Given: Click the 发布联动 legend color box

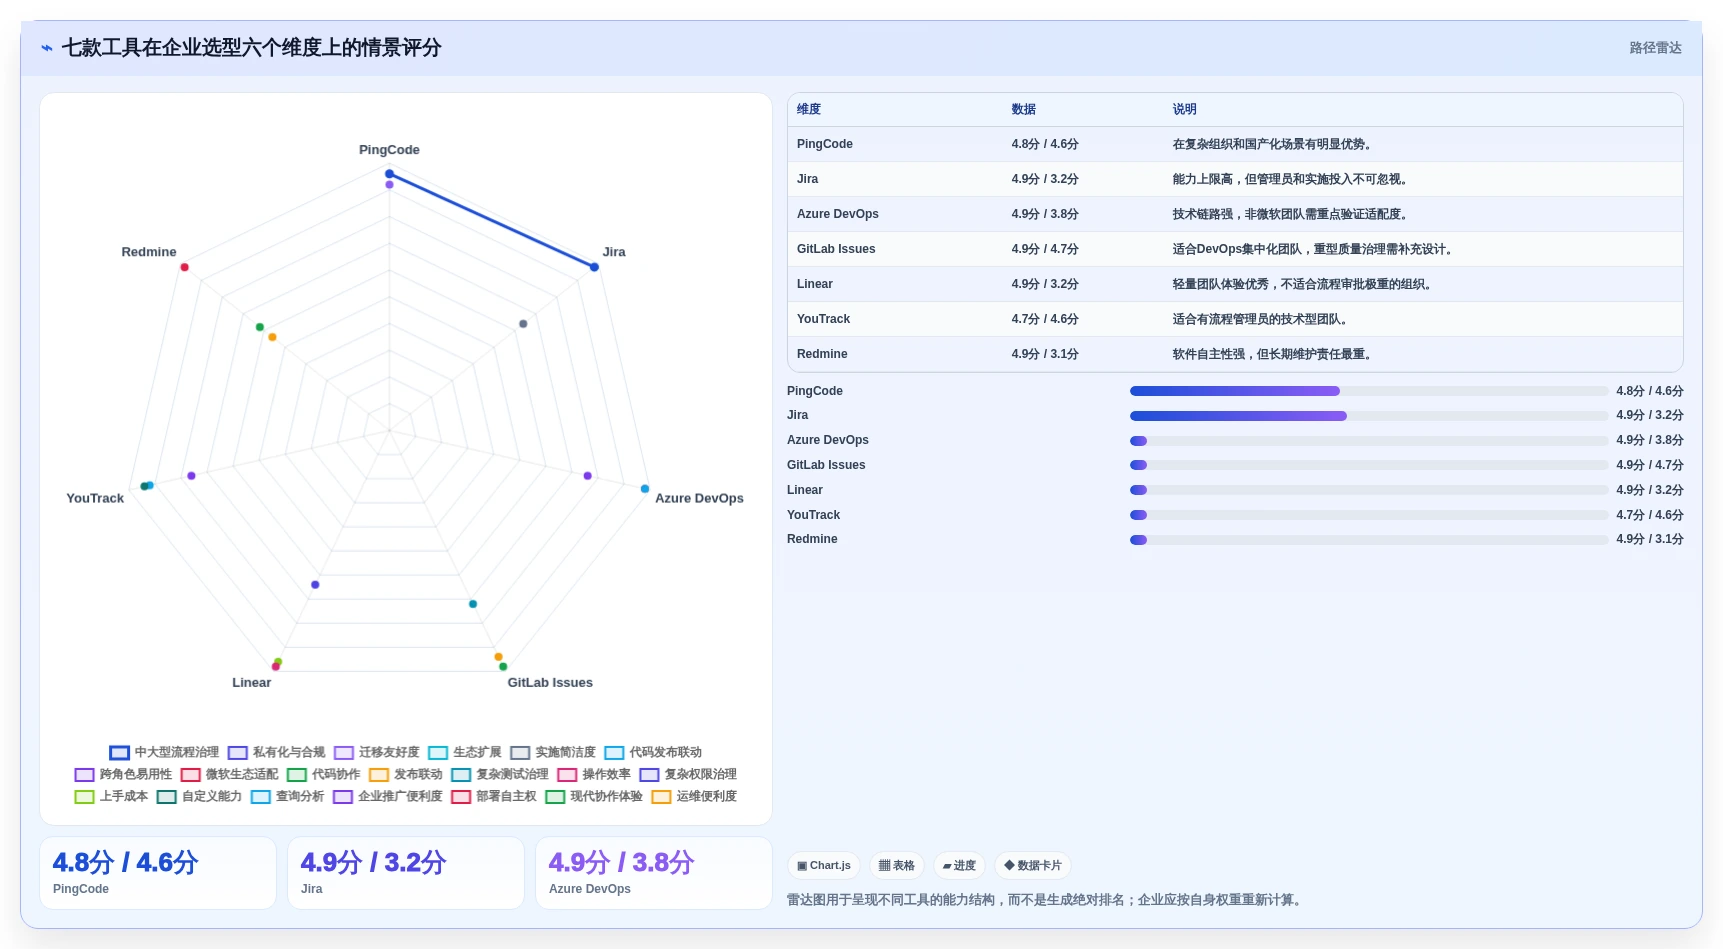Looking at the screenshot, I should coord(378,774).
